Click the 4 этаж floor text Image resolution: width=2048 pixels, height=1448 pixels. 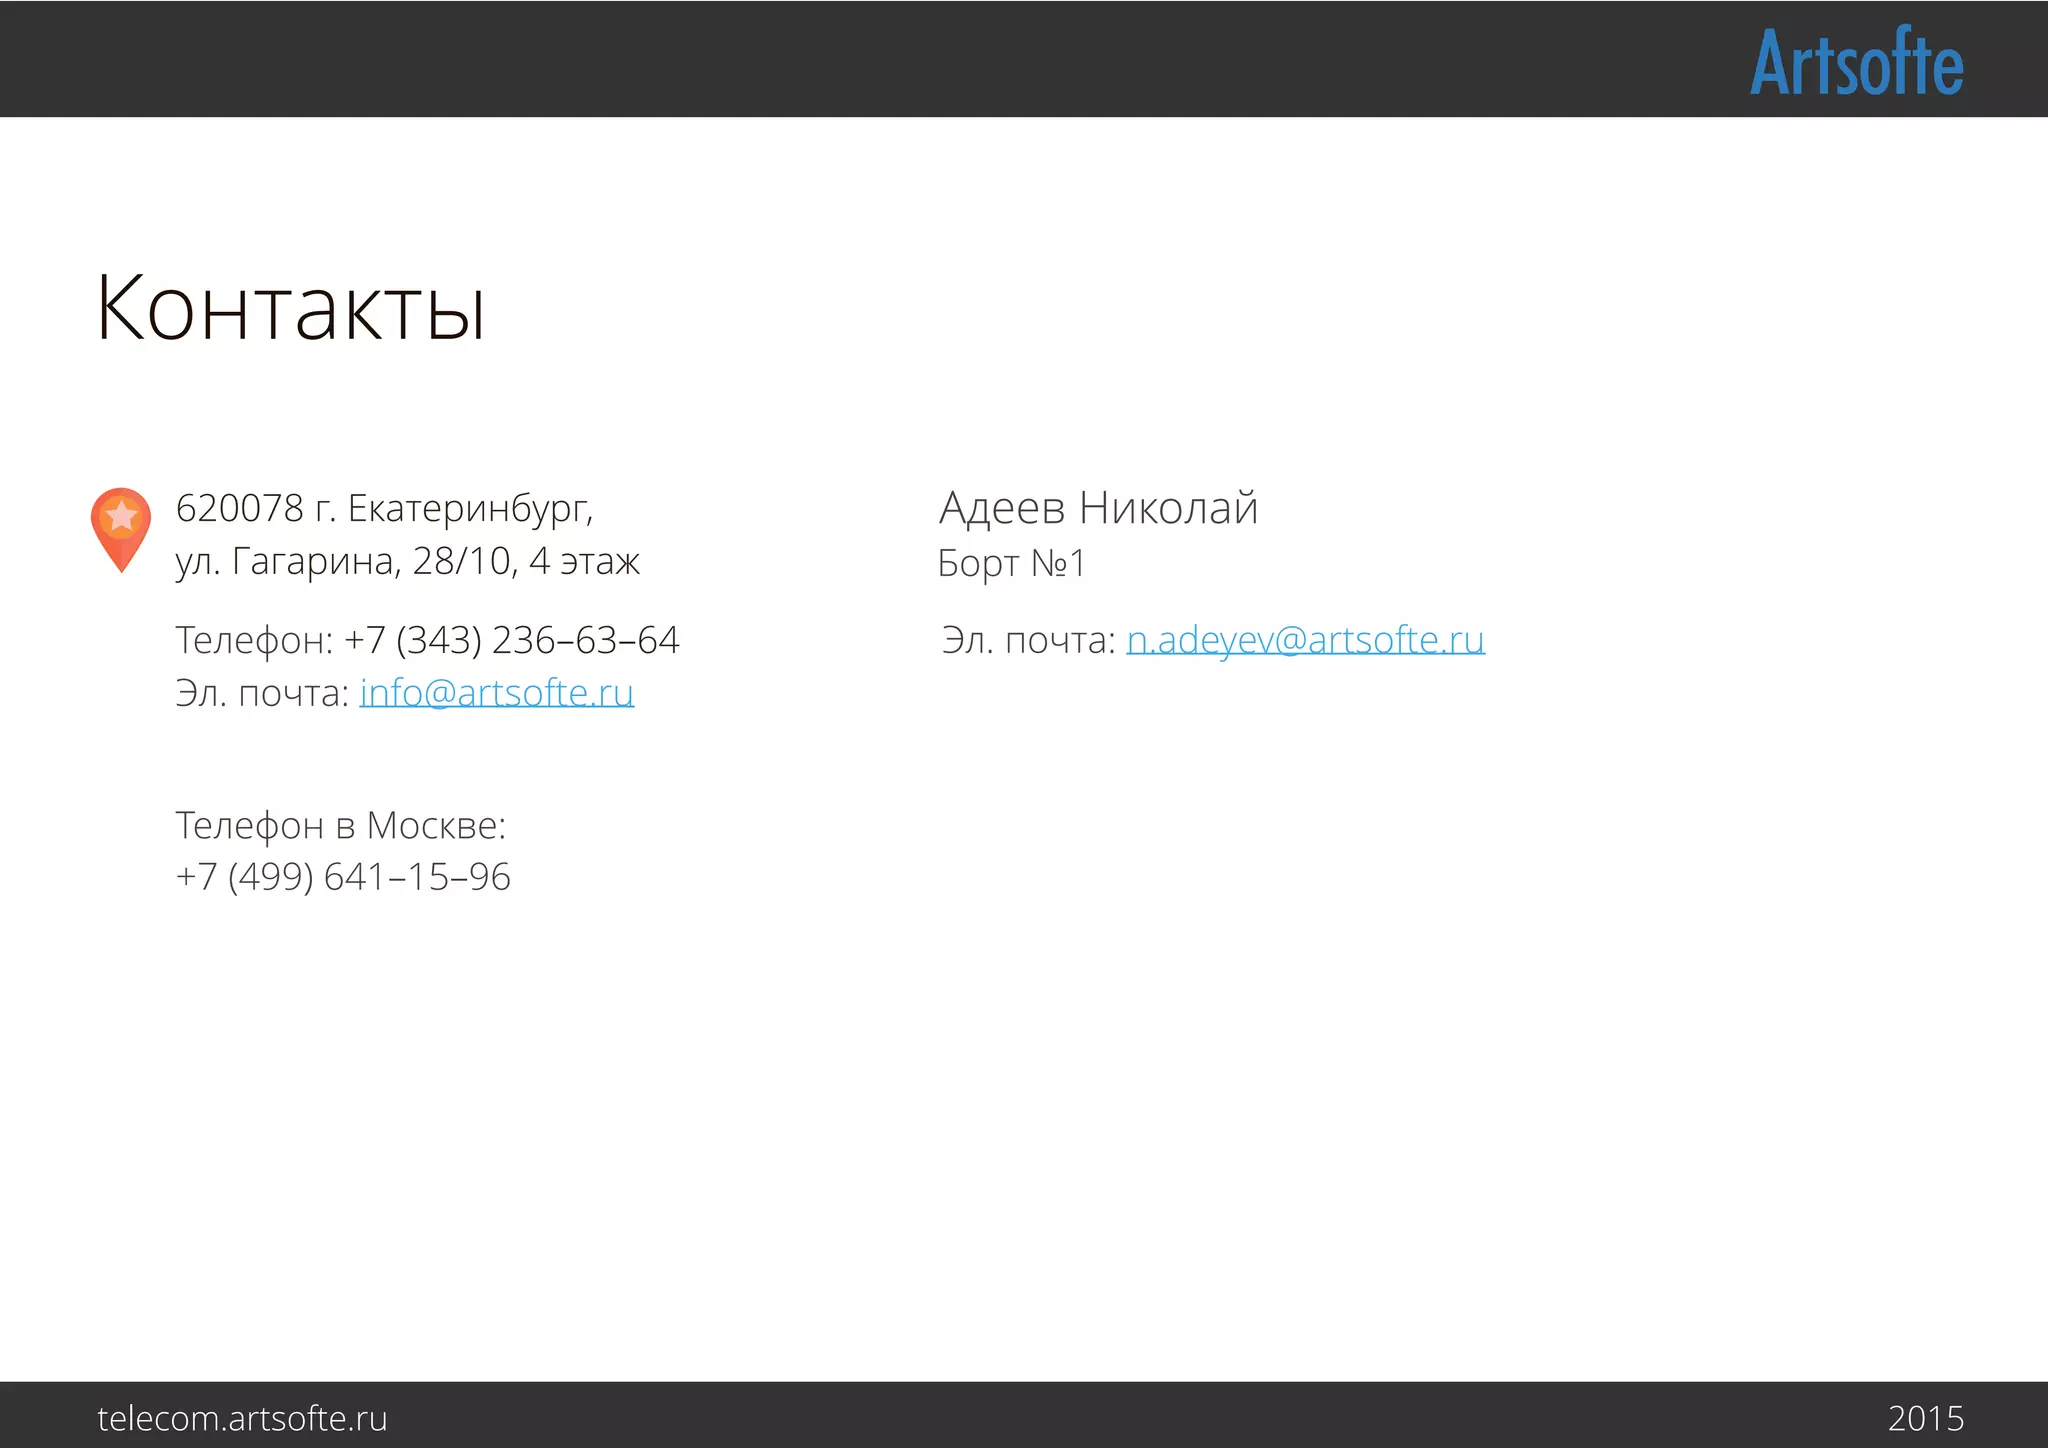pos(584,562)
